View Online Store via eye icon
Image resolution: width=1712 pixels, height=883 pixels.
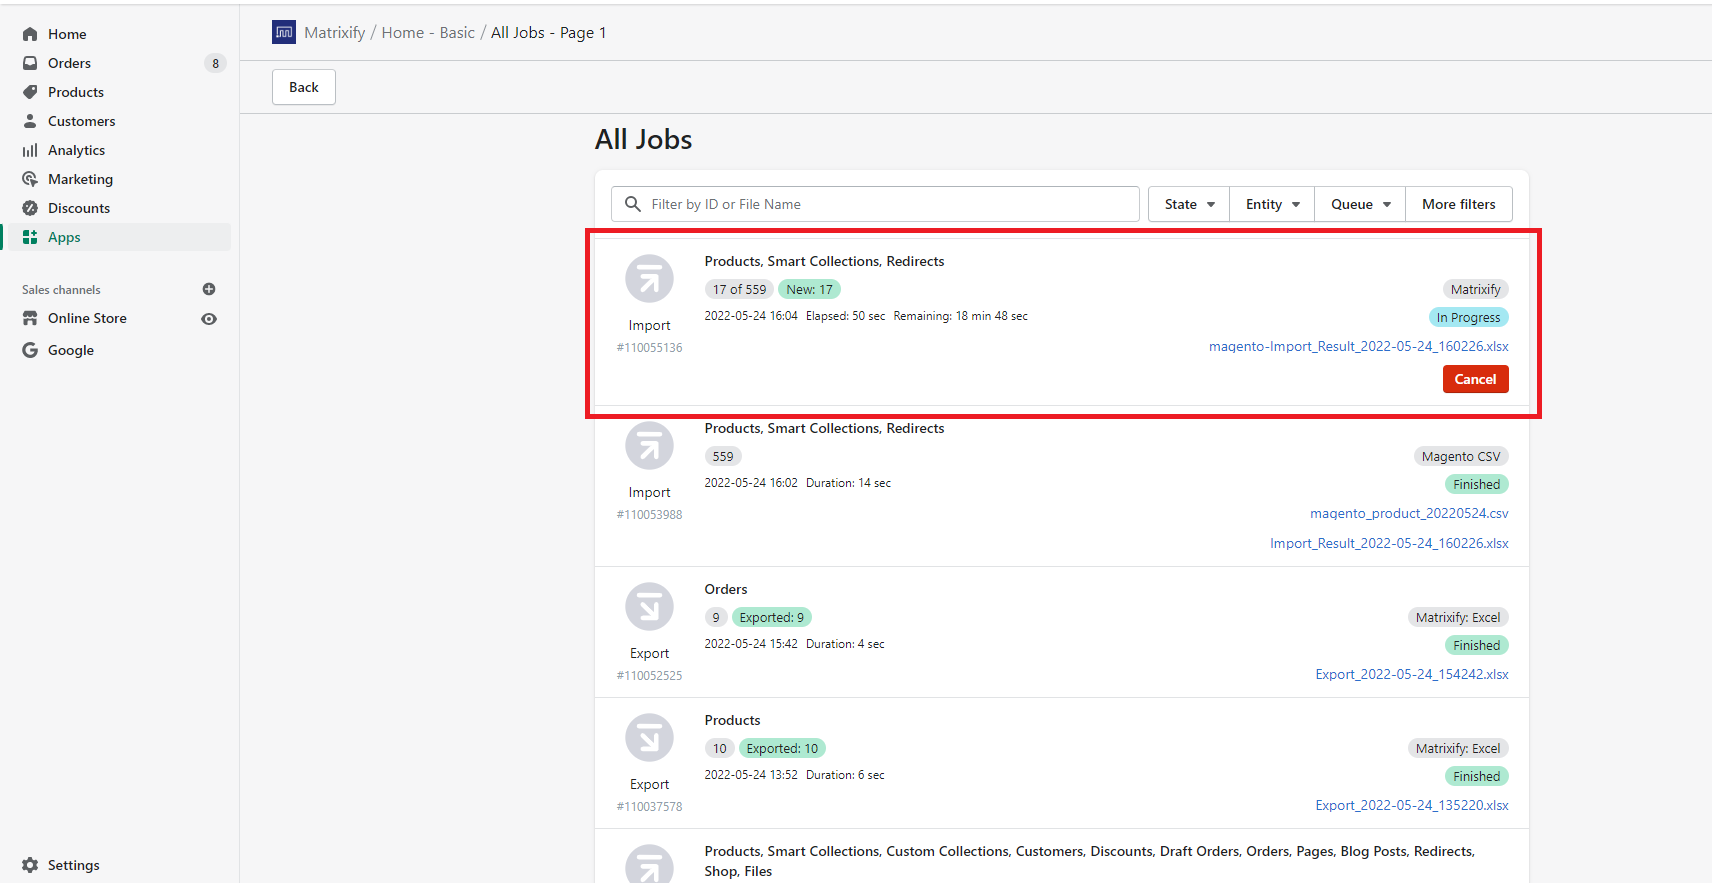tap(209, 319)
